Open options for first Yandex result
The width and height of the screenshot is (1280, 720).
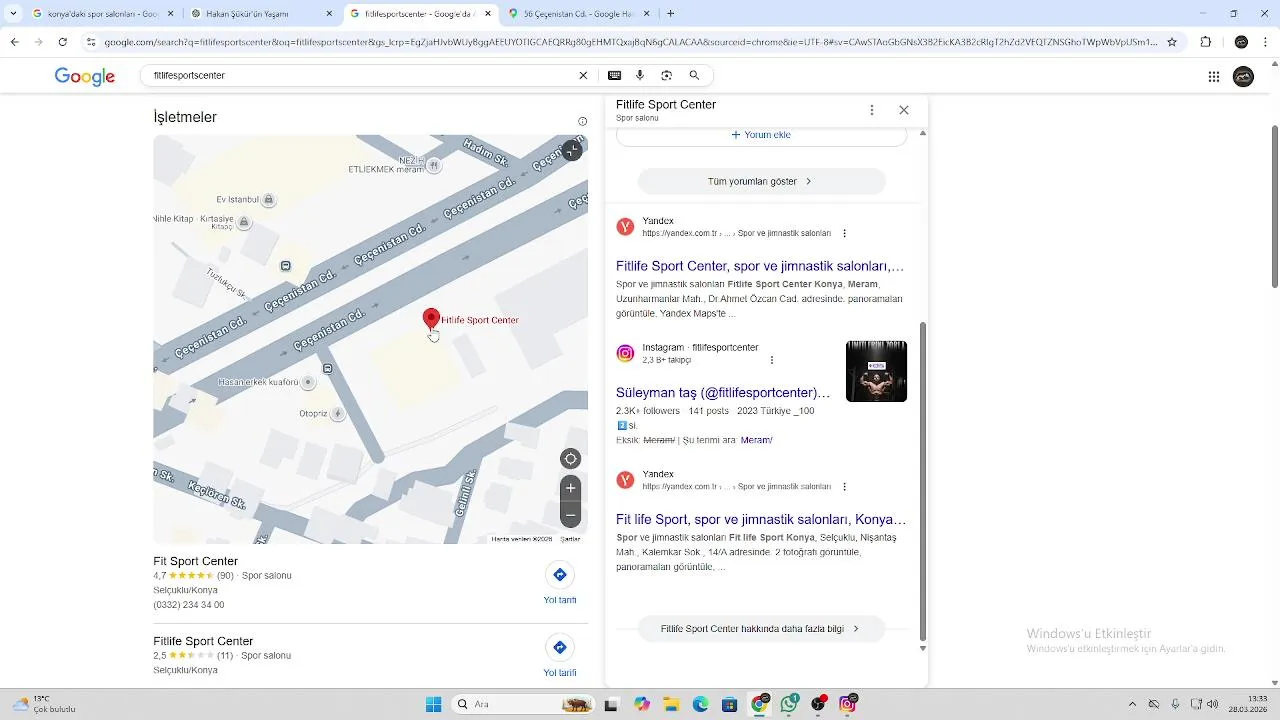click(844, 233)
